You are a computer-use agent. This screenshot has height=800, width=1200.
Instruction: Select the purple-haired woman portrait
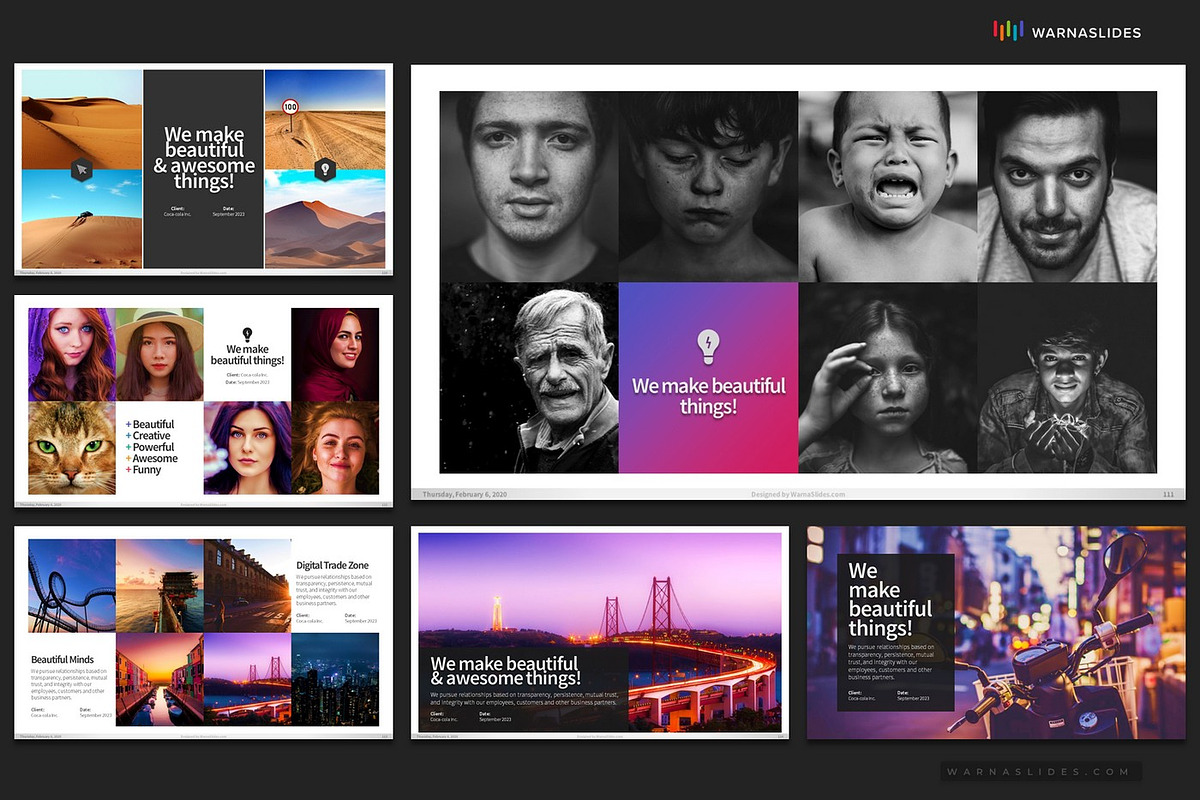tap(247, 447)
